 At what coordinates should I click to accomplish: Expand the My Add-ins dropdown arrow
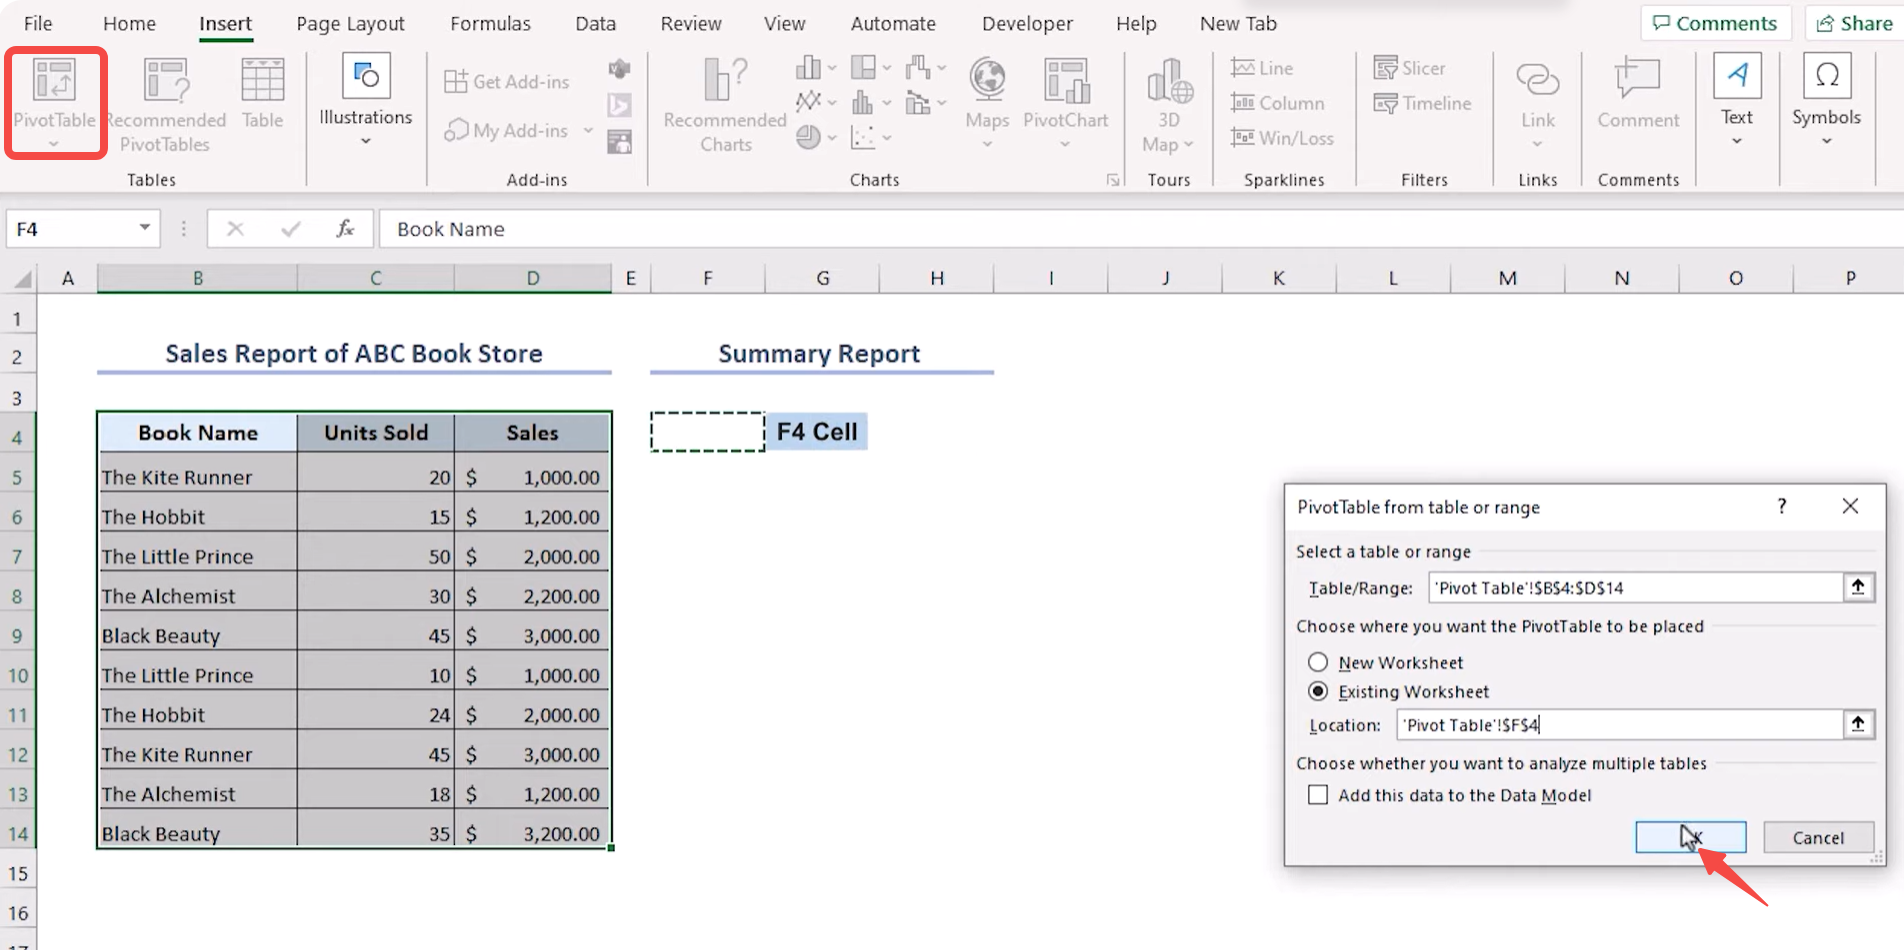tap(588, 131)
